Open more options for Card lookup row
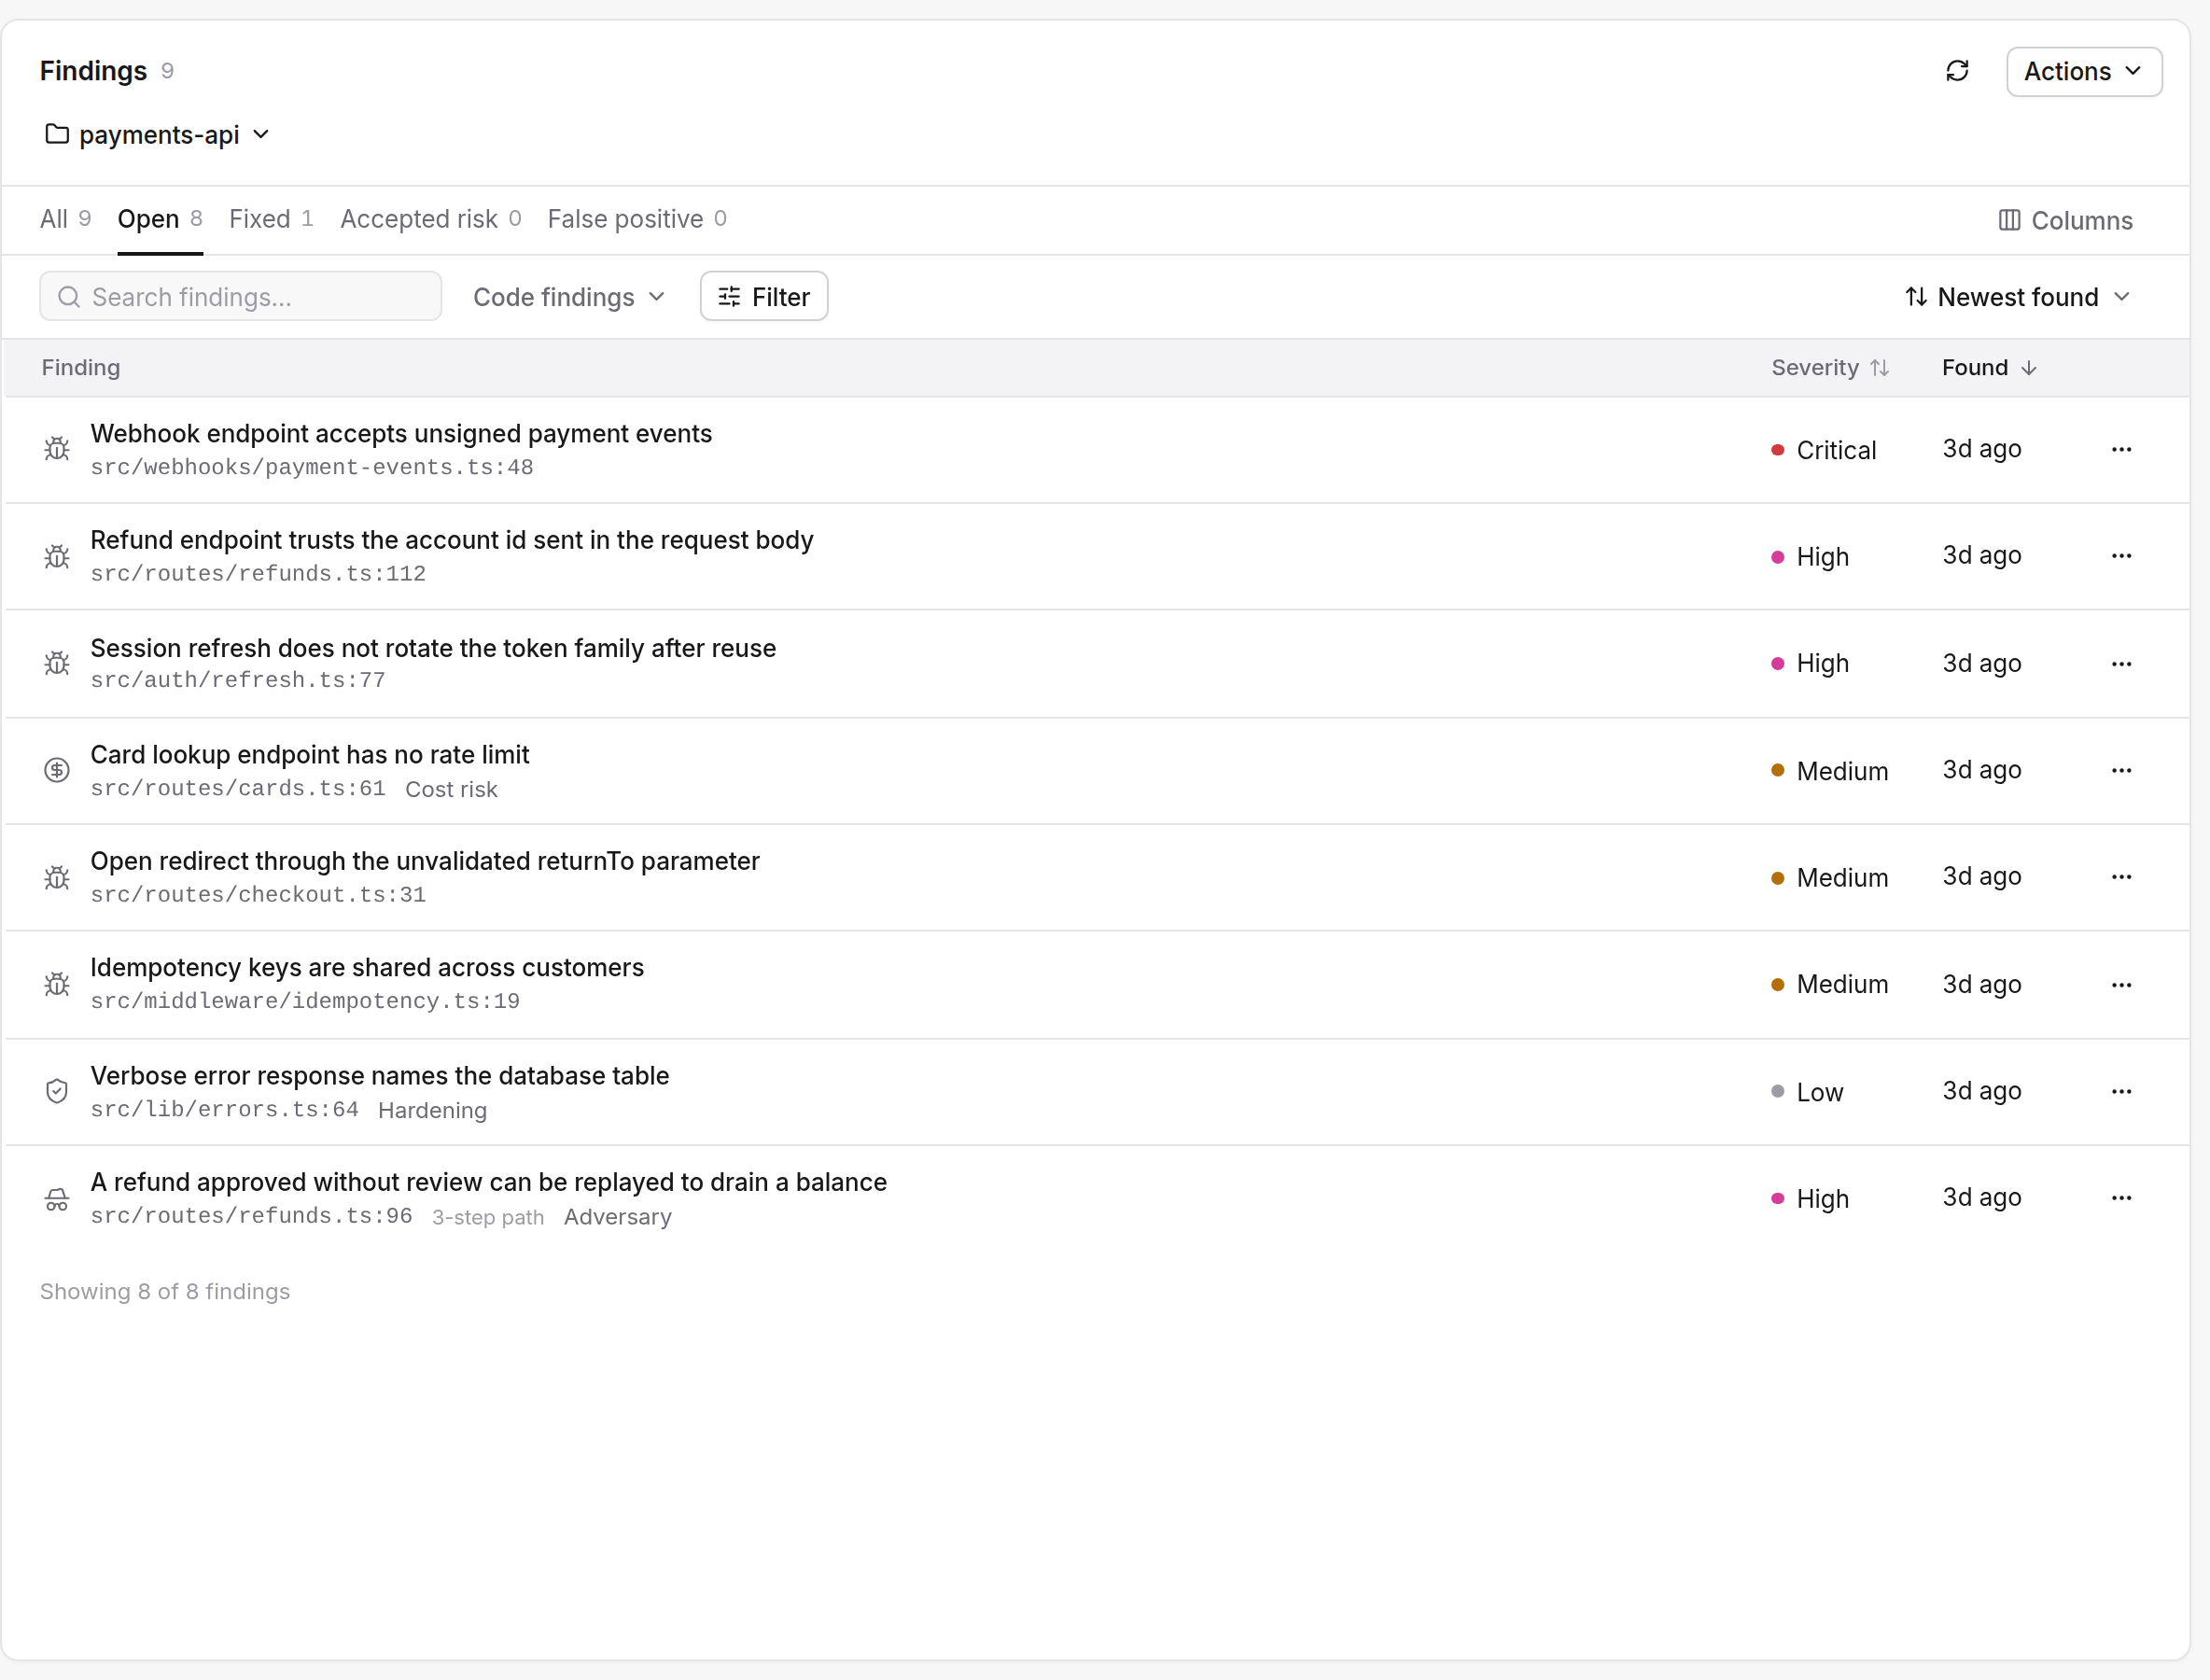Screen dimensions: 2210x1680 tap(2121, 770)
